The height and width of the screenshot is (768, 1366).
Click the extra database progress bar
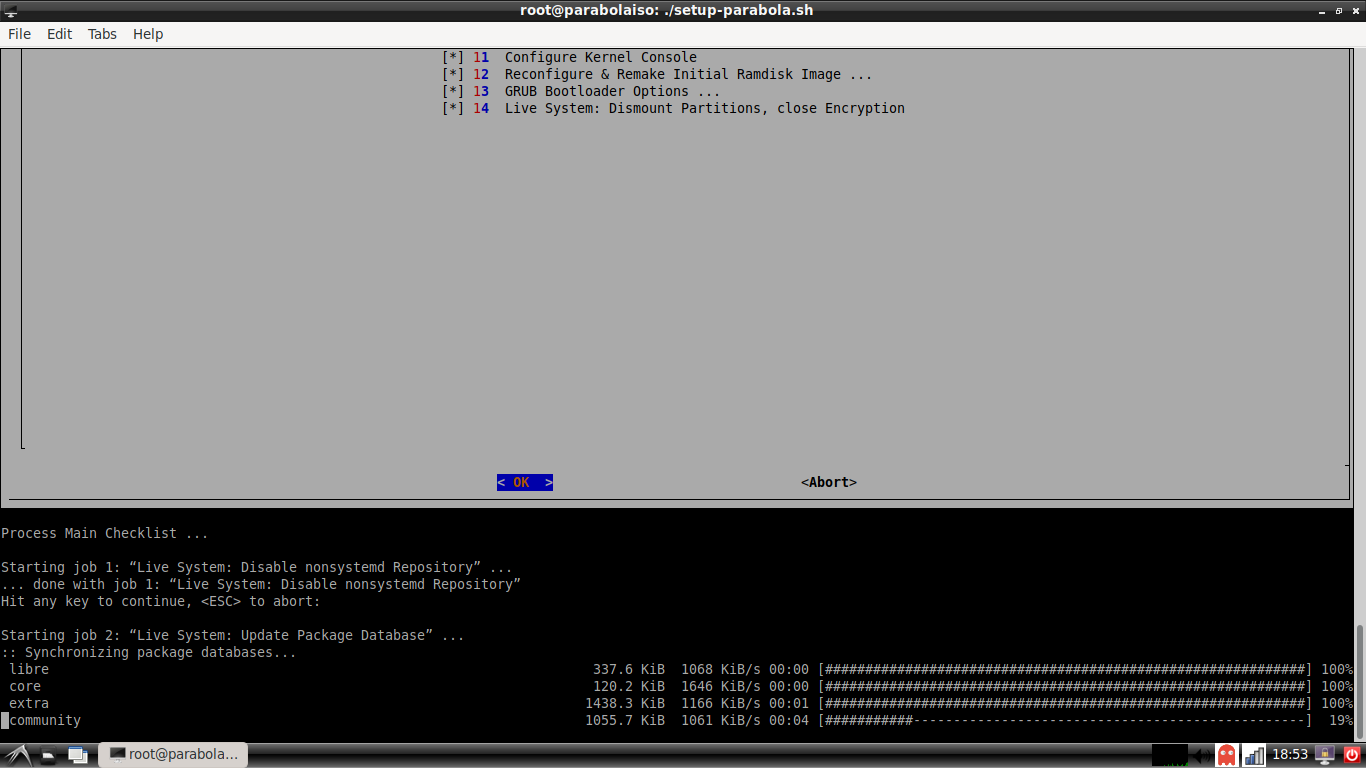click(1065, 703)
